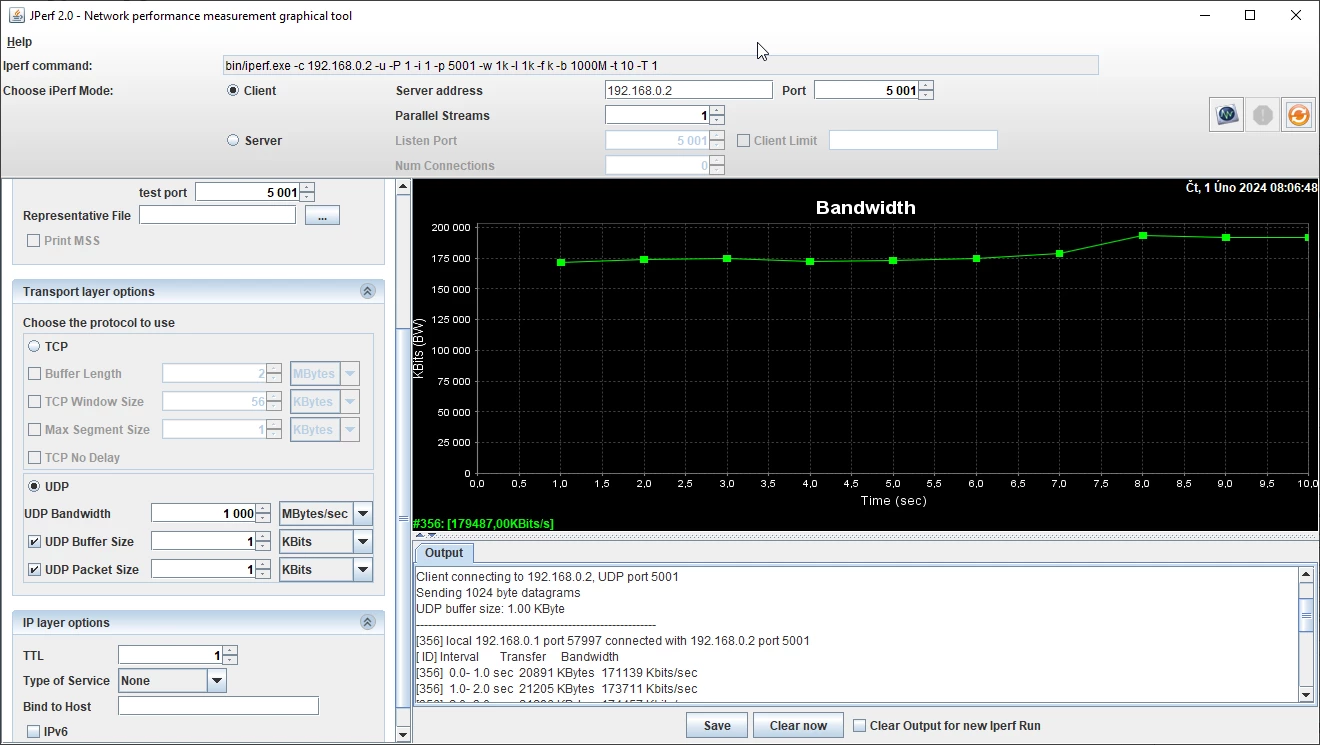Increase Parallel Streams stepper value
The height and width of the screenshot is (745, 1320).
pos(717,111)
